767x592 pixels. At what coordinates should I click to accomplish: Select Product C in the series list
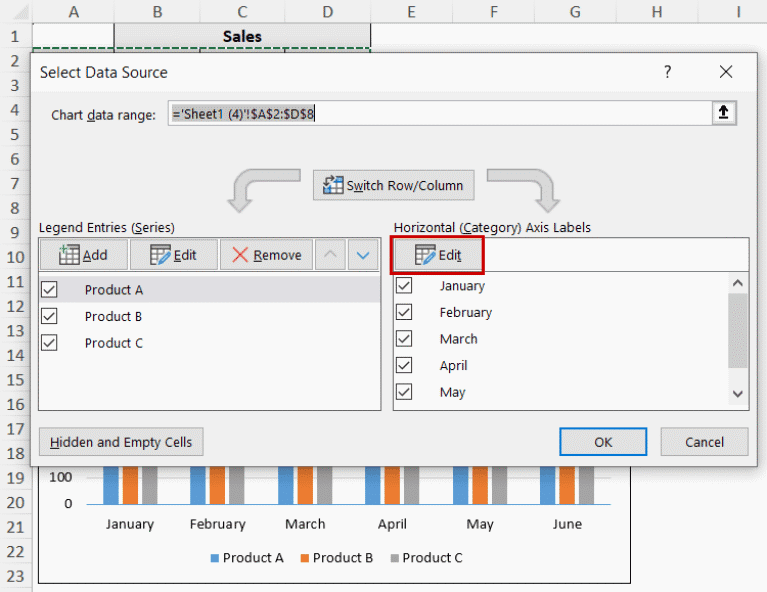(113, 343)
